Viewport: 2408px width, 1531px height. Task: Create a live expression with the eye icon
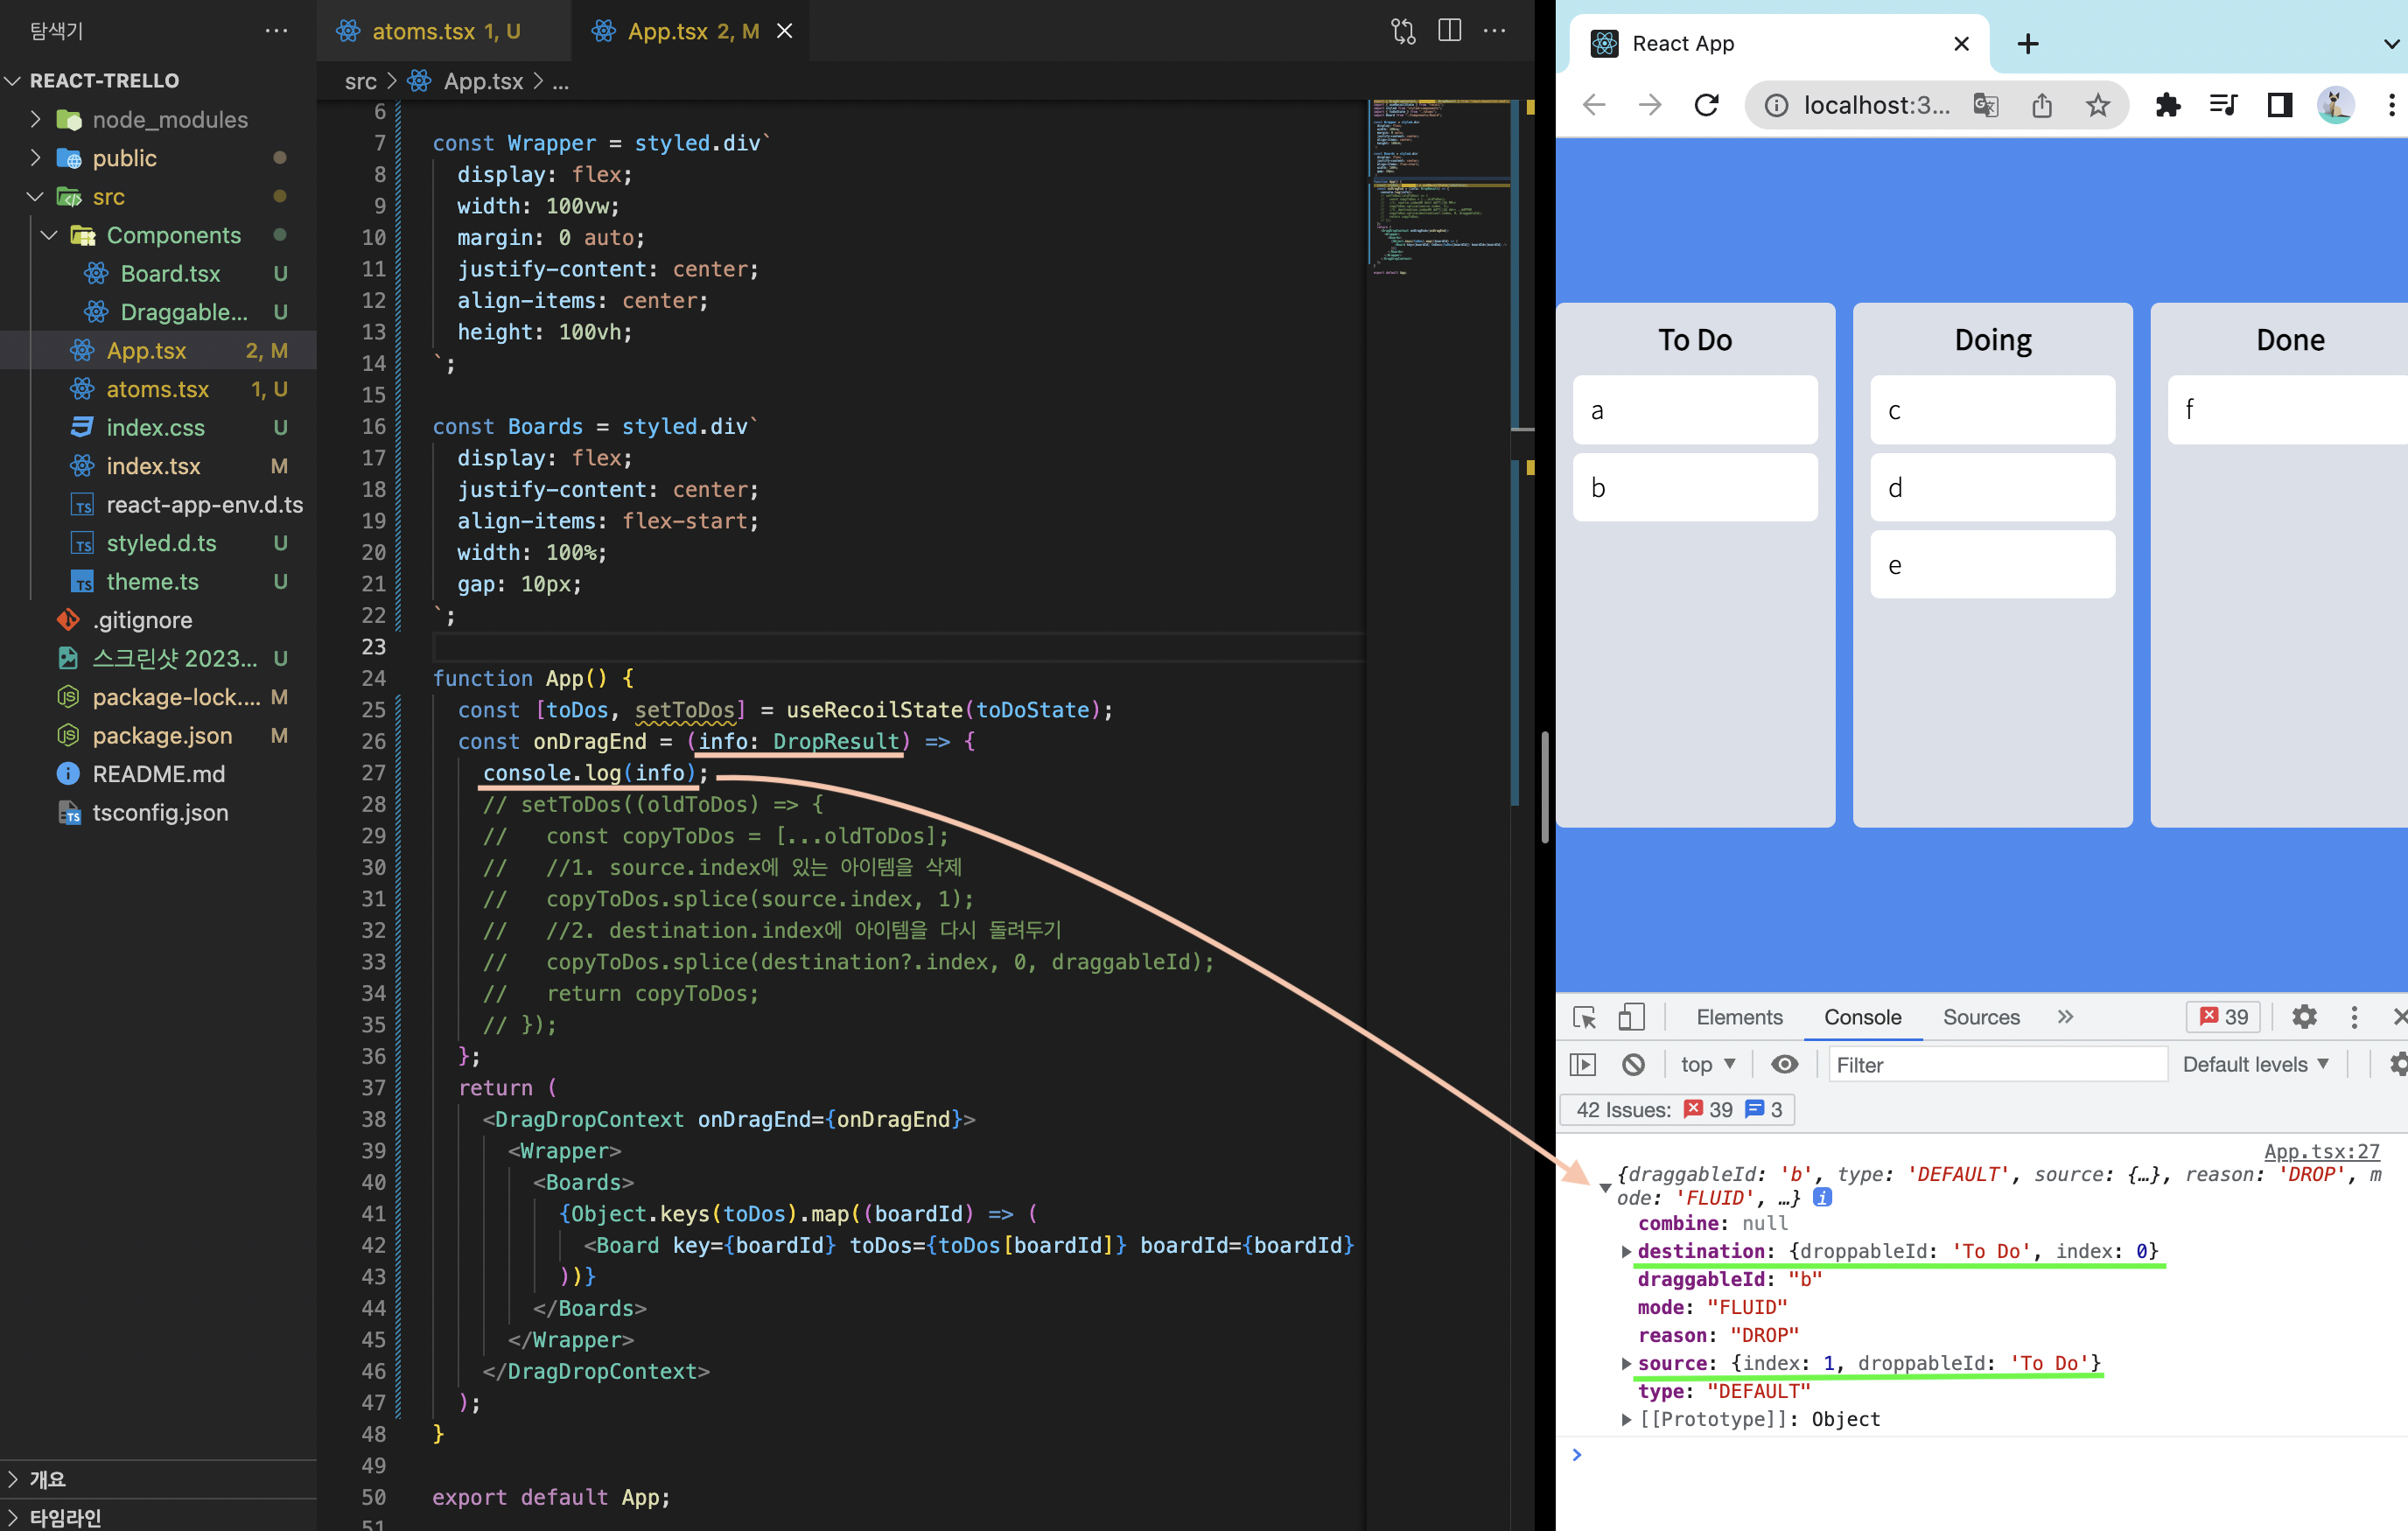(x=1786, y=1064)
